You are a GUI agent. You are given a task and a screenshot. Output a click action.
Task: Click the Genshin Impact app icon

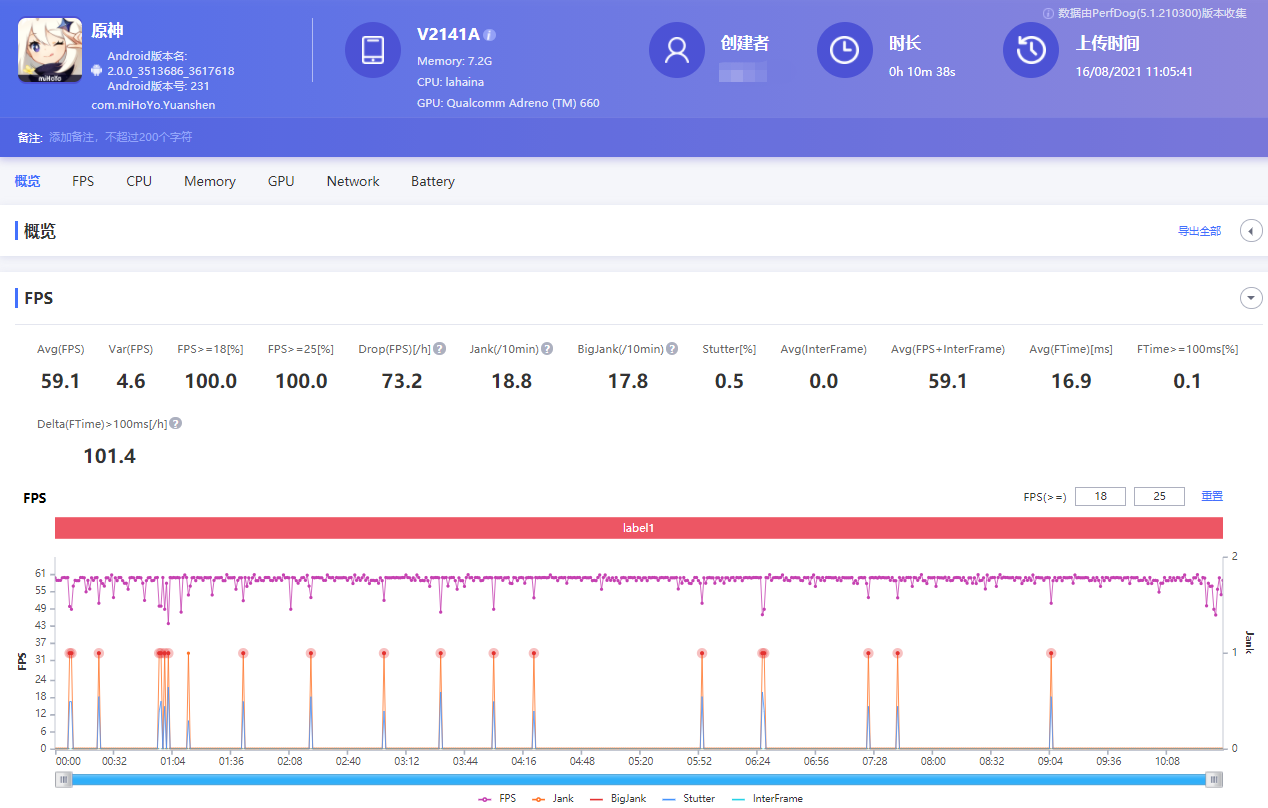point(49,51)
